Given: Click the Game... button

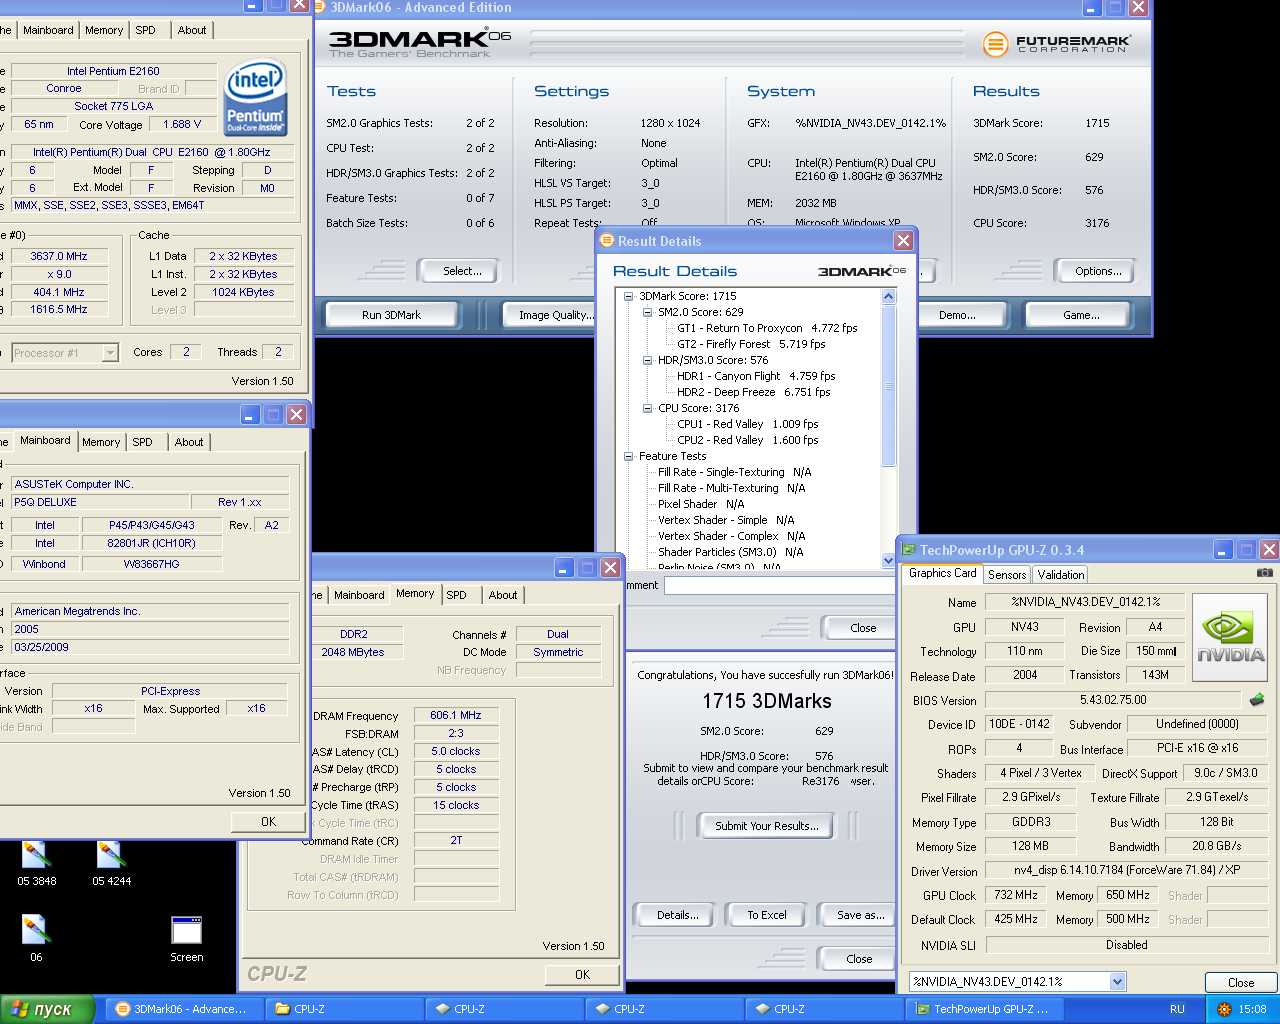Looking at the screenshot, I should tap(1081, 315).
